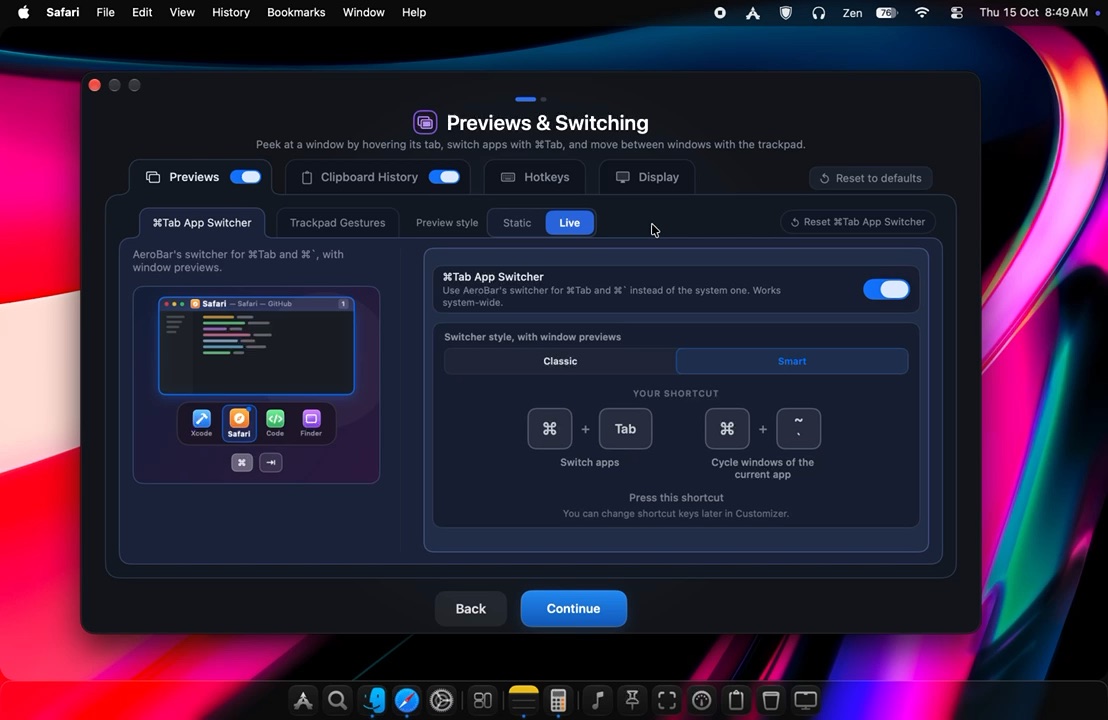Image resolution: width=1108 pixels, height=720 pixels.
Task: Click the Tab key in Switch apps shortcut
Action: (625, 429)
